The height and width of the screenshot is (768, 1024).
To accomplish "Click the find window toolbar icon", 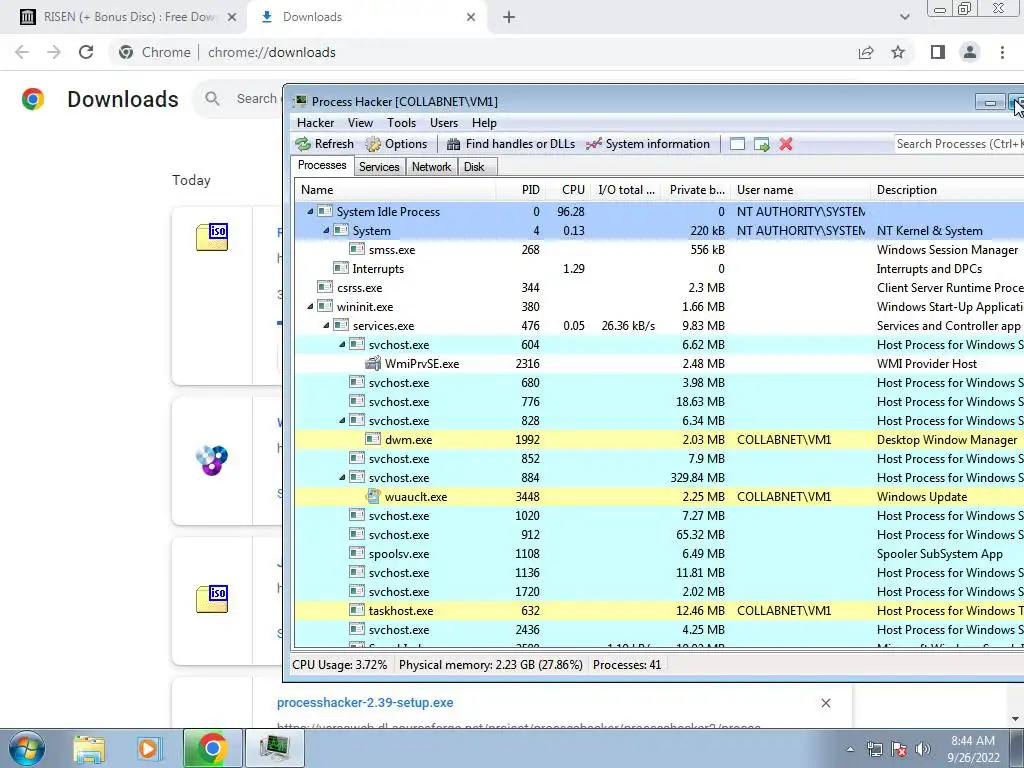I will 737,144.
